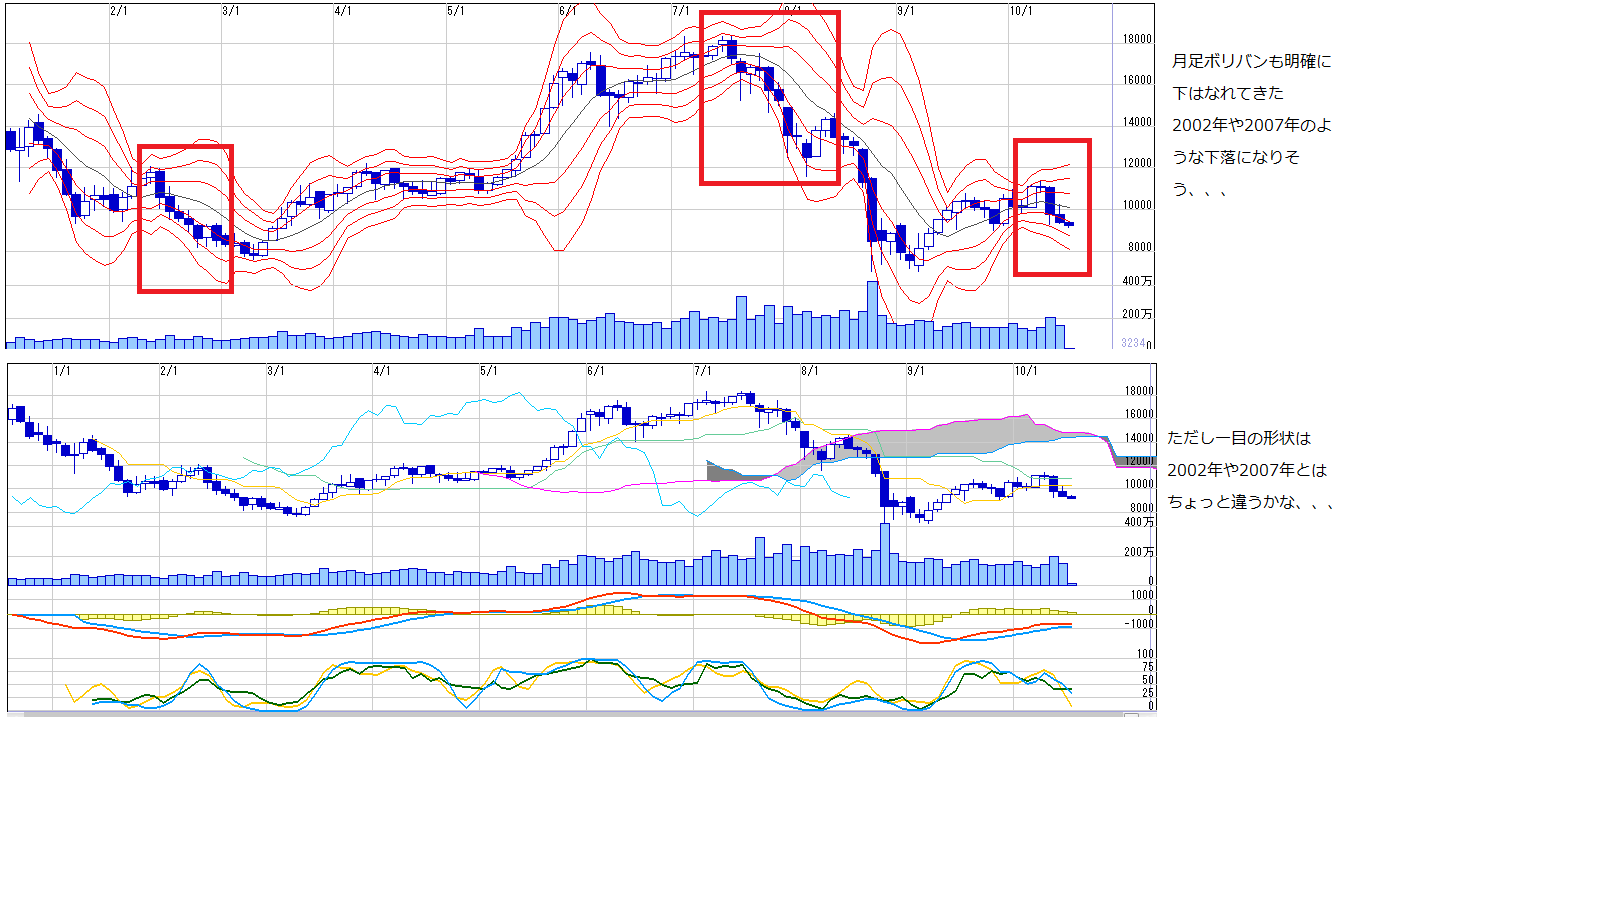The height and width of the screenshot is (904, 1600).
Task: Click the 18000 price label on upper chart
Action: click(1137, 40)
